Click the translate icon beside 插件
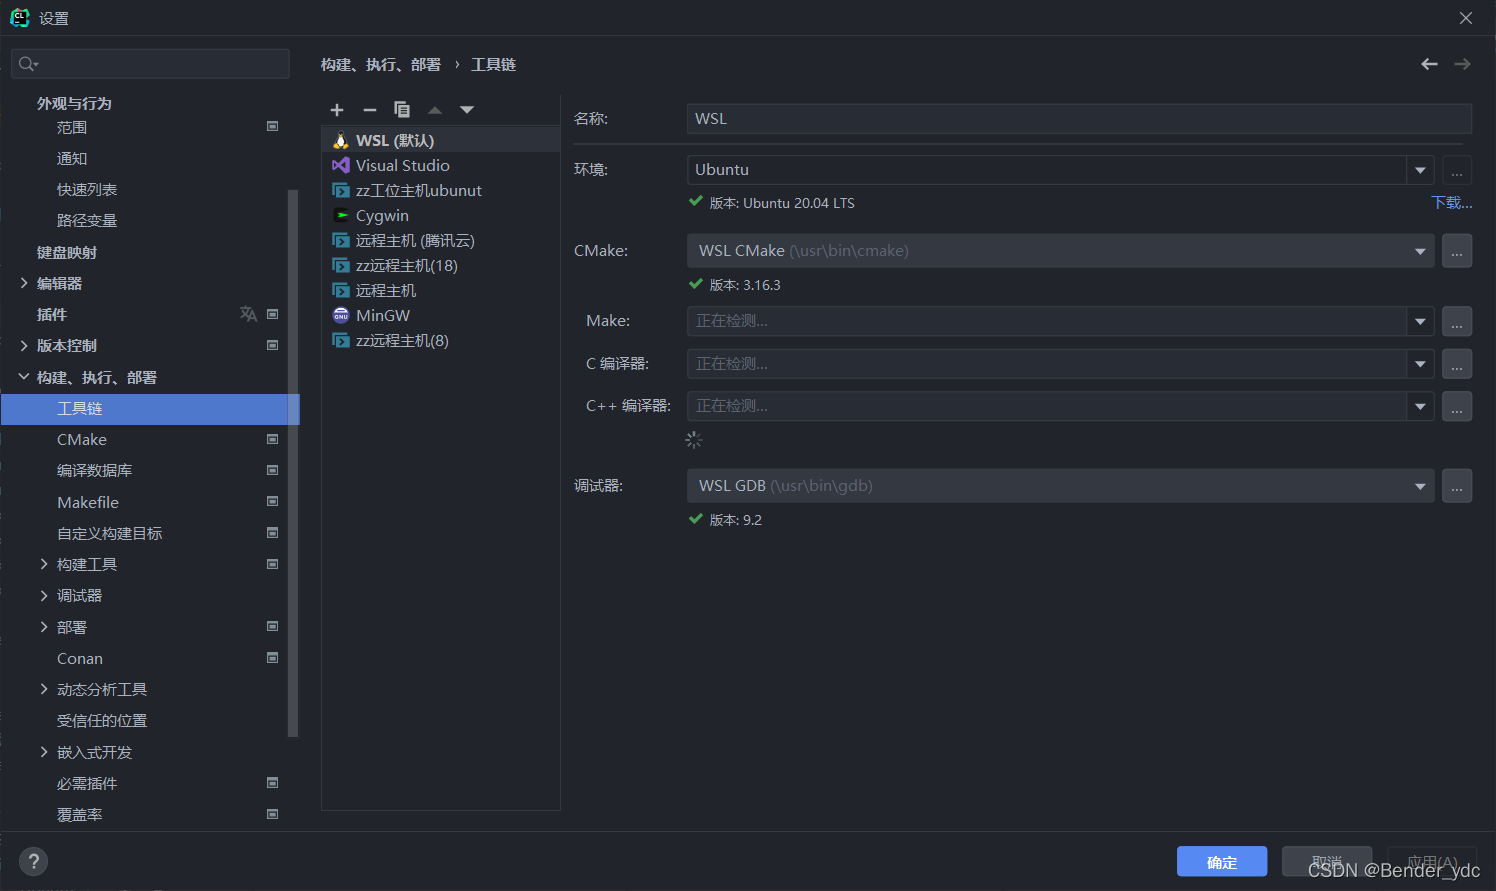The image size is (1496, 891). point(248,314)
